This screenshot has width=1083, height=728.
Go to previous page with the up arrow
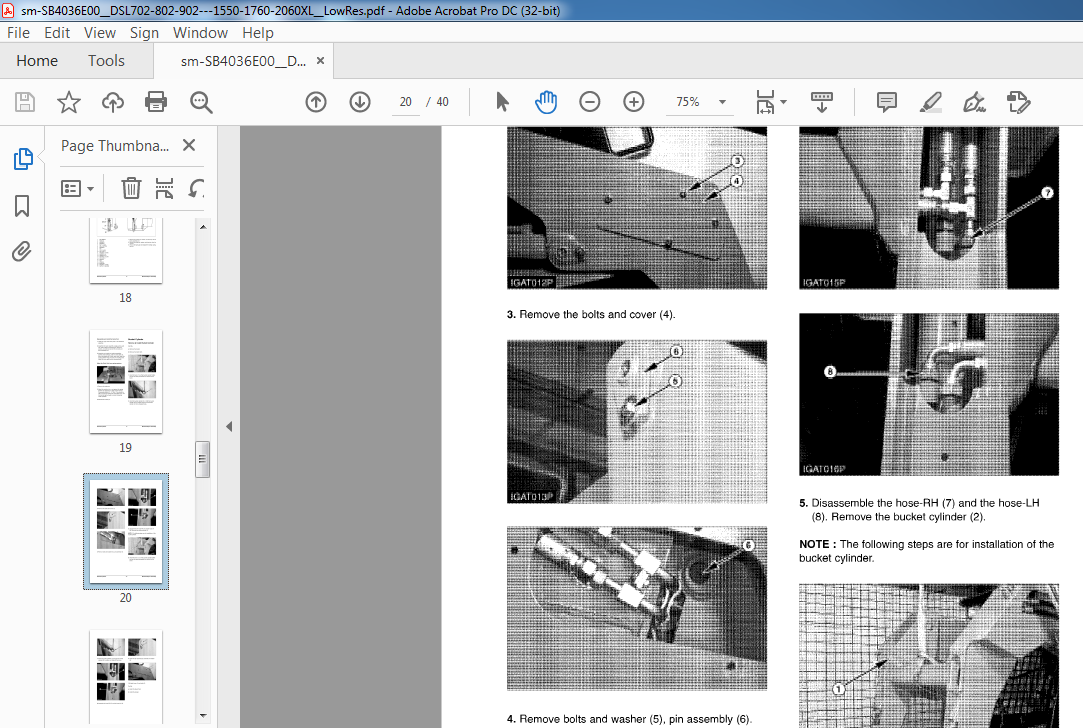(x=316, y=102)
